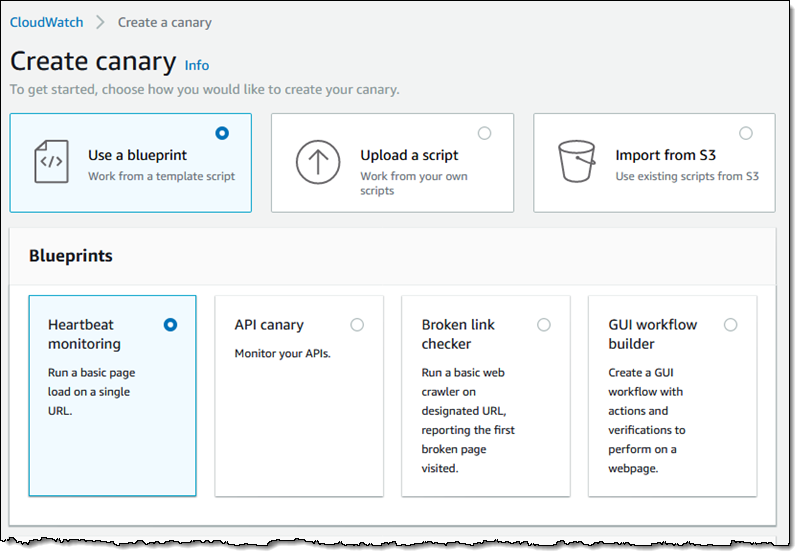800x556 pixels.
Task: Click the upload arrow circle icon
Action: [318, 162]
